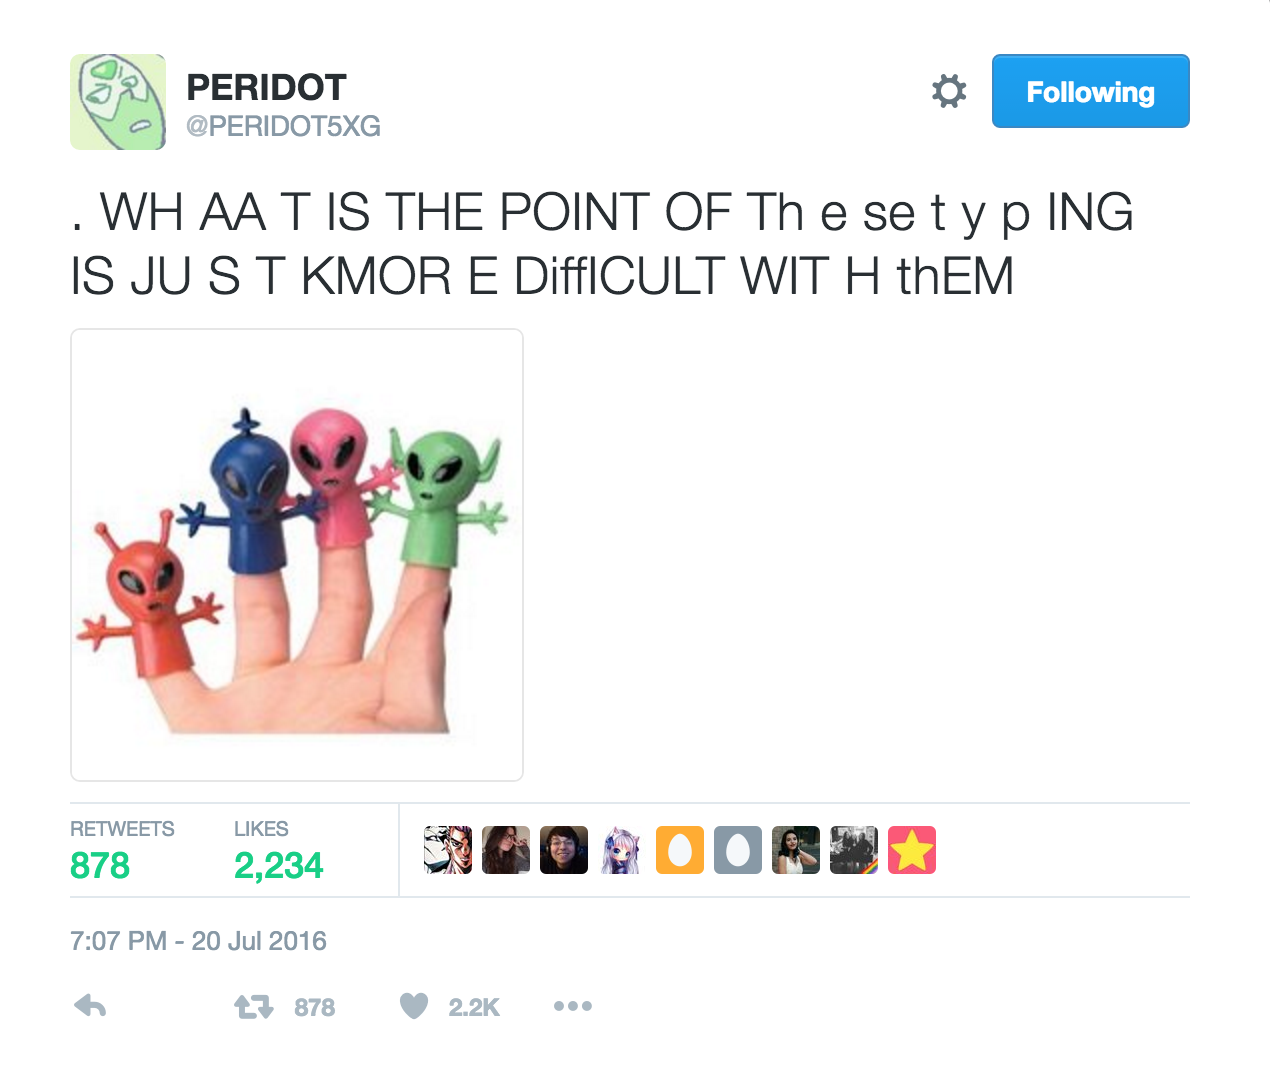Show the list of 878 retweets

click(122, 851)
